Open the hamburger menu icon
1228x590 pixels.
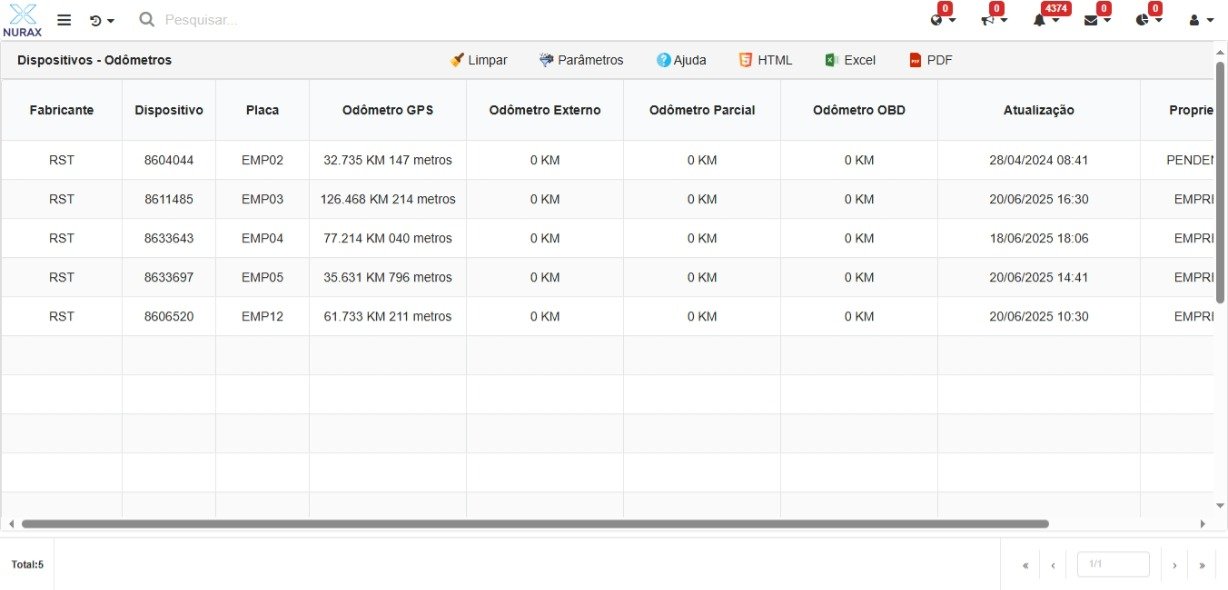coord(64,20)
